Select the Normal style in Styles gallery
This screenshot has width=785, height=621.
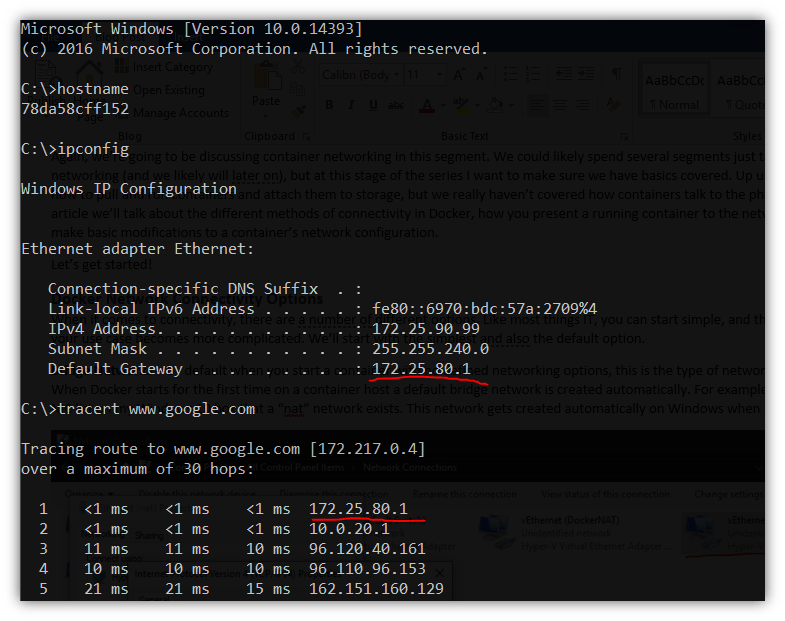click(x=674, y=90)
